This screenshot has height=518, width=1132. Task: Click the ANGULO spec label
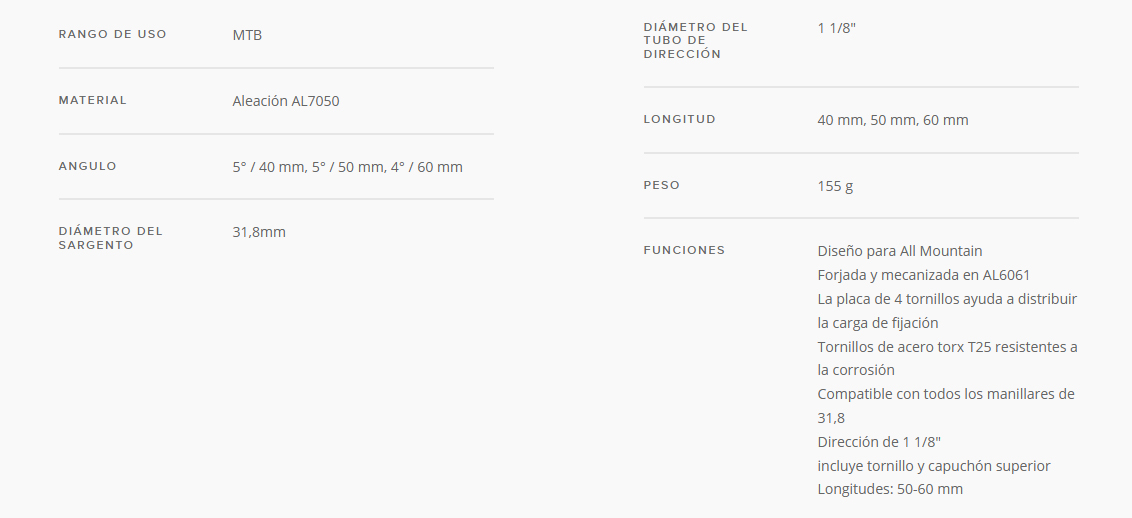click(x=87, y=166)
